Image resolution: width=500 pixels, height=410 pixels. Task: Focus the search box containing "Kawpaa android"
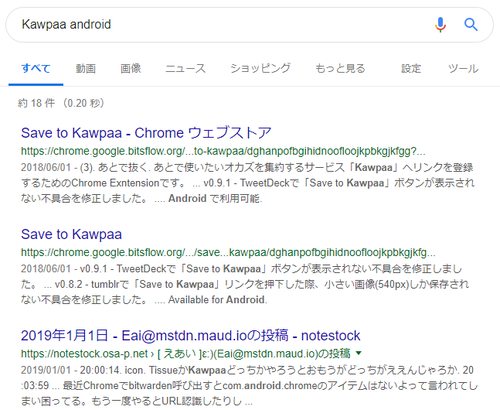pyautogui.click(x=220, y=25)
